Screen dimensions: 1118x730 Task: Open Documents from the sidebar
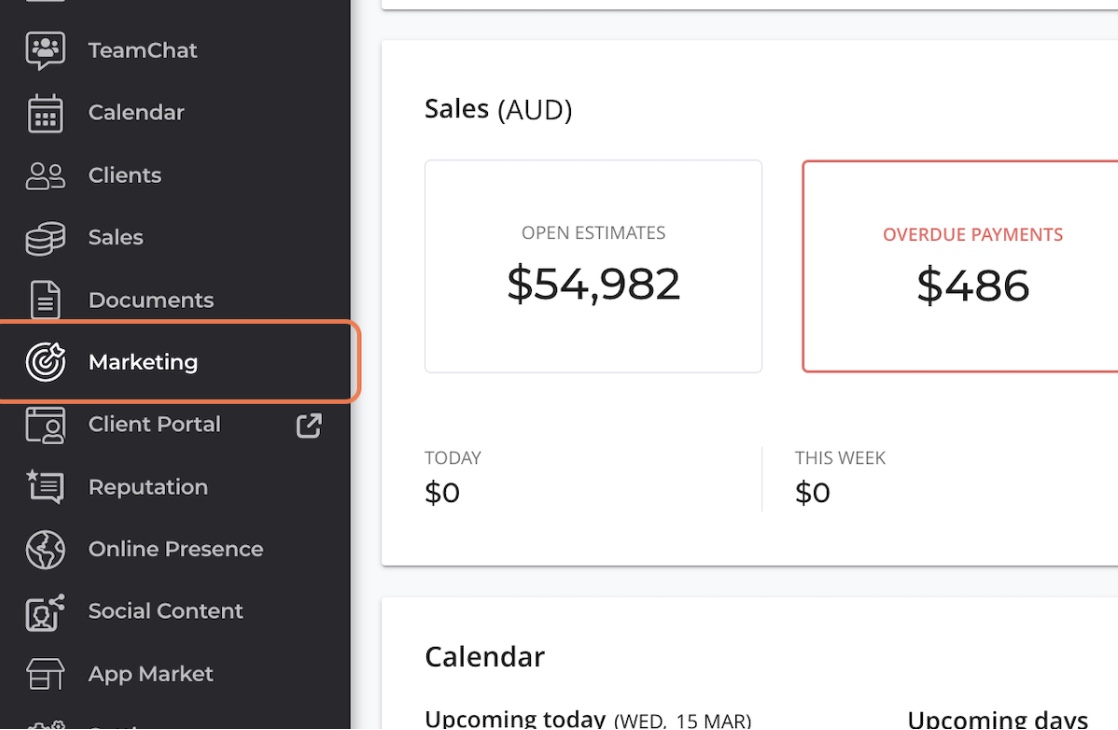point(151,300)
